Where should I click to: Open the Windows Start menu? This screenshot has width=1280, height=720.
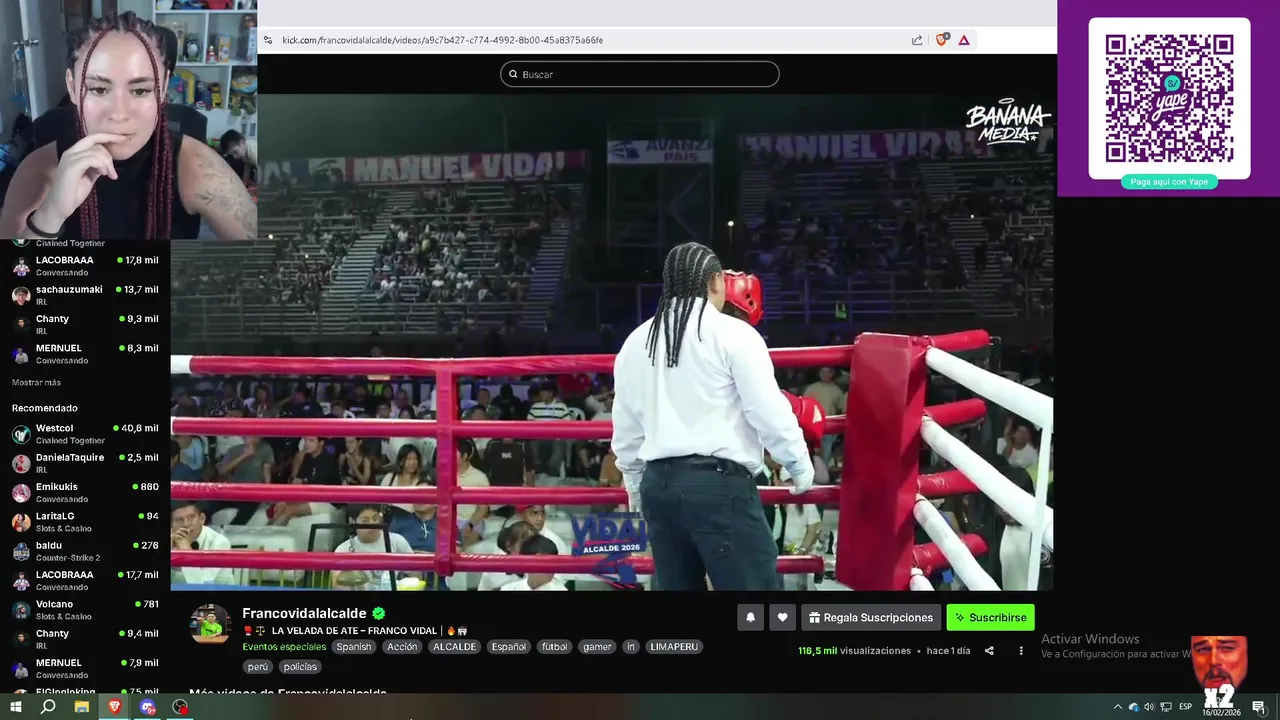pos(15,707)
